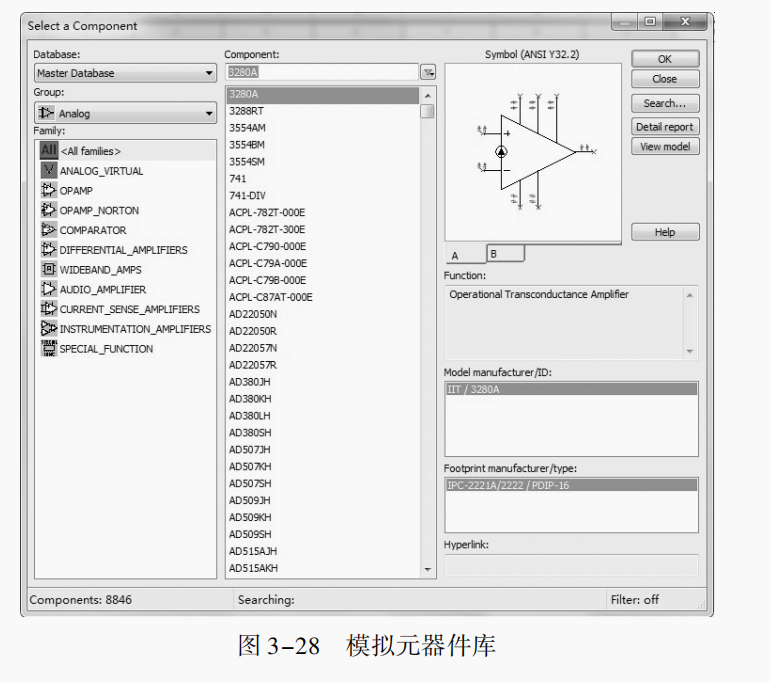Click the op-amp symbol preview
The image size is (770, 682).
click(533, 152)
